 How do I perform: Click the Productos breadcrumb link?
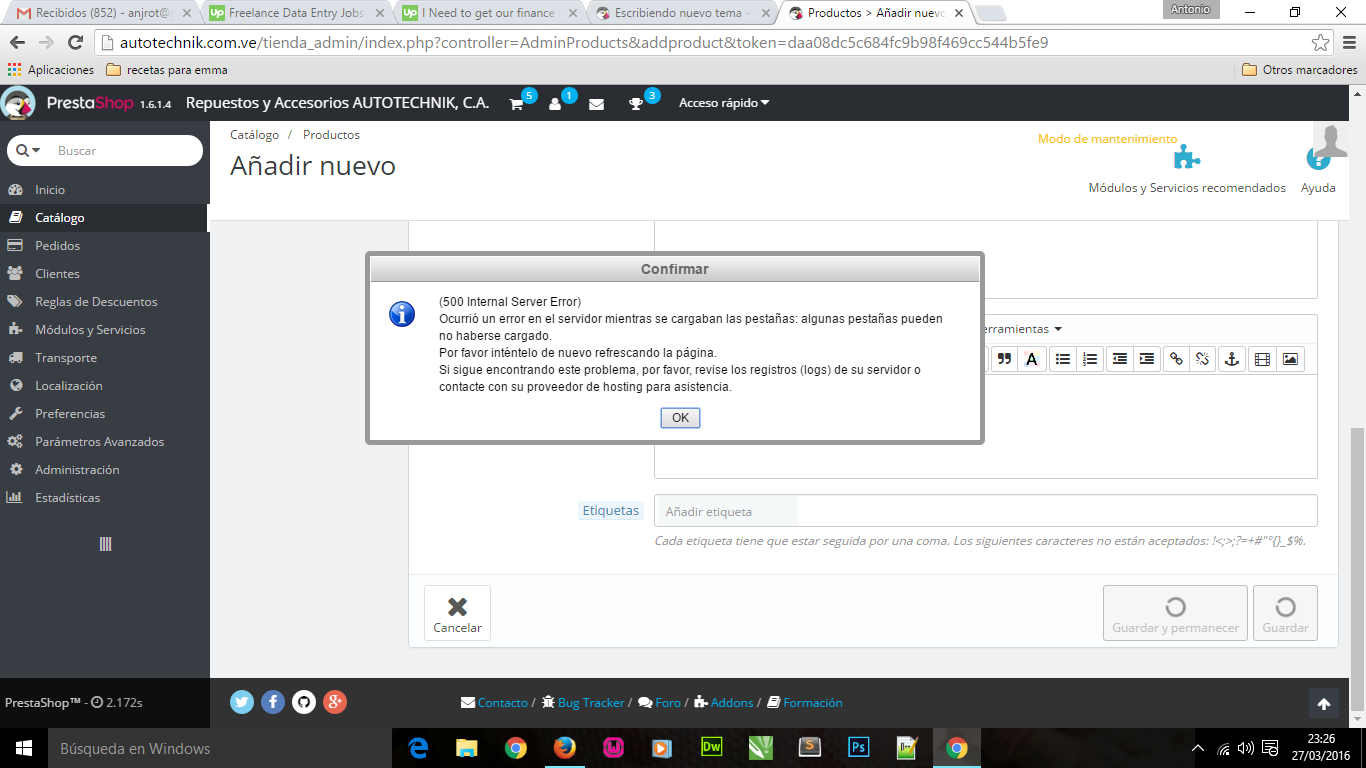pos(331,134)
